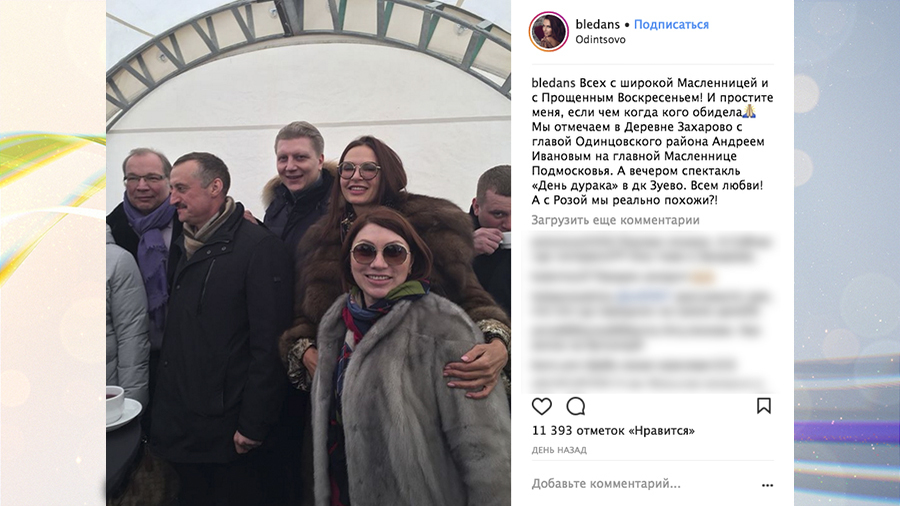900x506 pixels.
Task: Click bledans username at caption start
Action: [553, 83]
